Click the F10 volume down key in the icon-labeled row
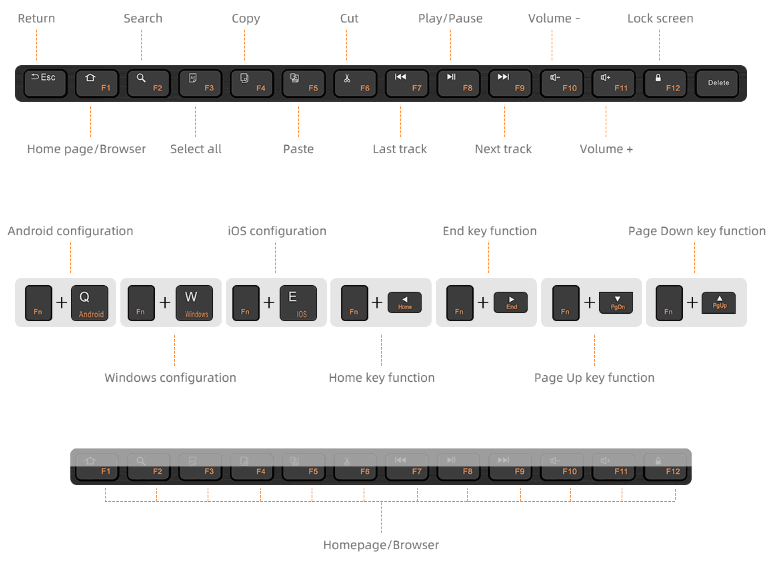Image resolution: width=779 pixels, height=573 pixels. 562,83
